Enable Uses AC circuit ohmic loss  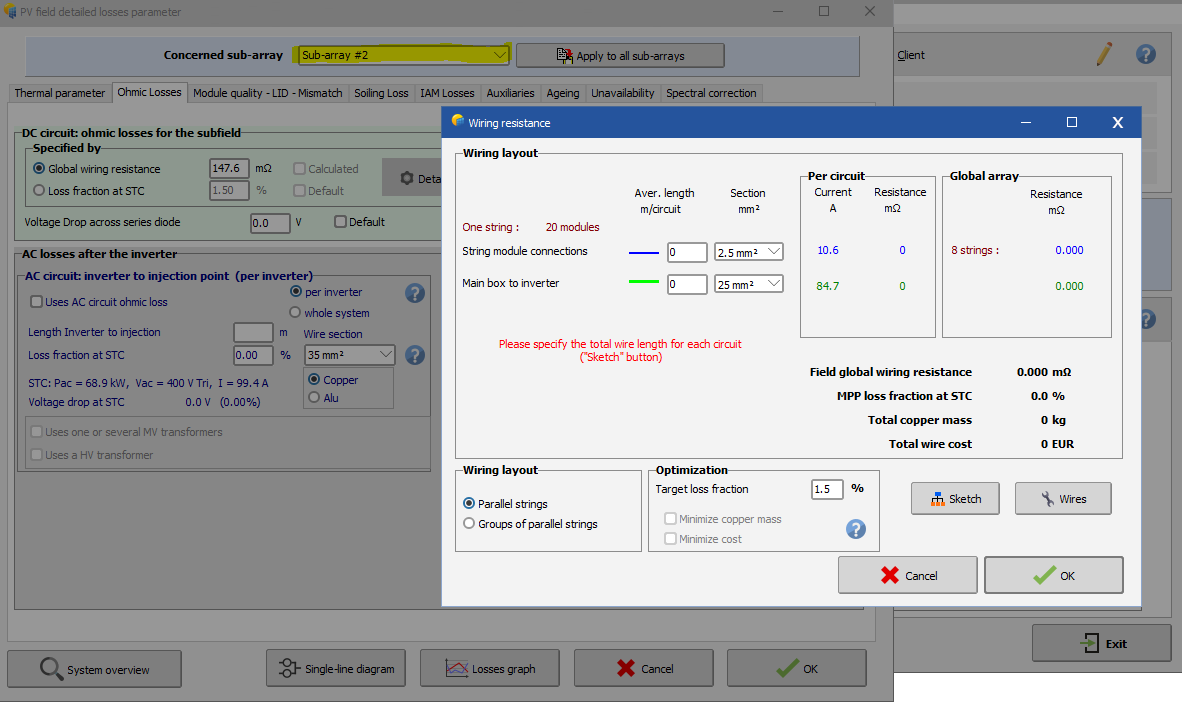pos(37,302)
